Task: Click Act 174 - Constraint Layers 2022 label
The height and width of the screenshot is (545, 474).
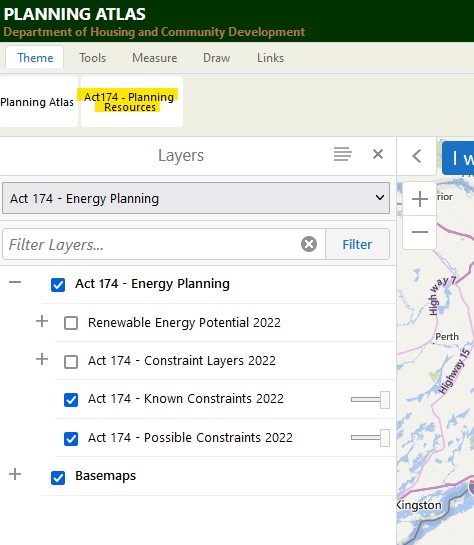Action: (x=182, y=361)
